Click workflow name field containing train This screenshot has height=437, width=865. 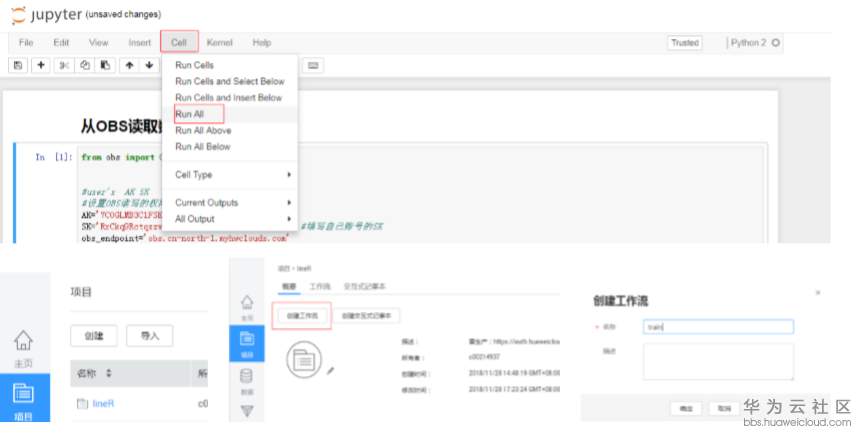(718, 327)
